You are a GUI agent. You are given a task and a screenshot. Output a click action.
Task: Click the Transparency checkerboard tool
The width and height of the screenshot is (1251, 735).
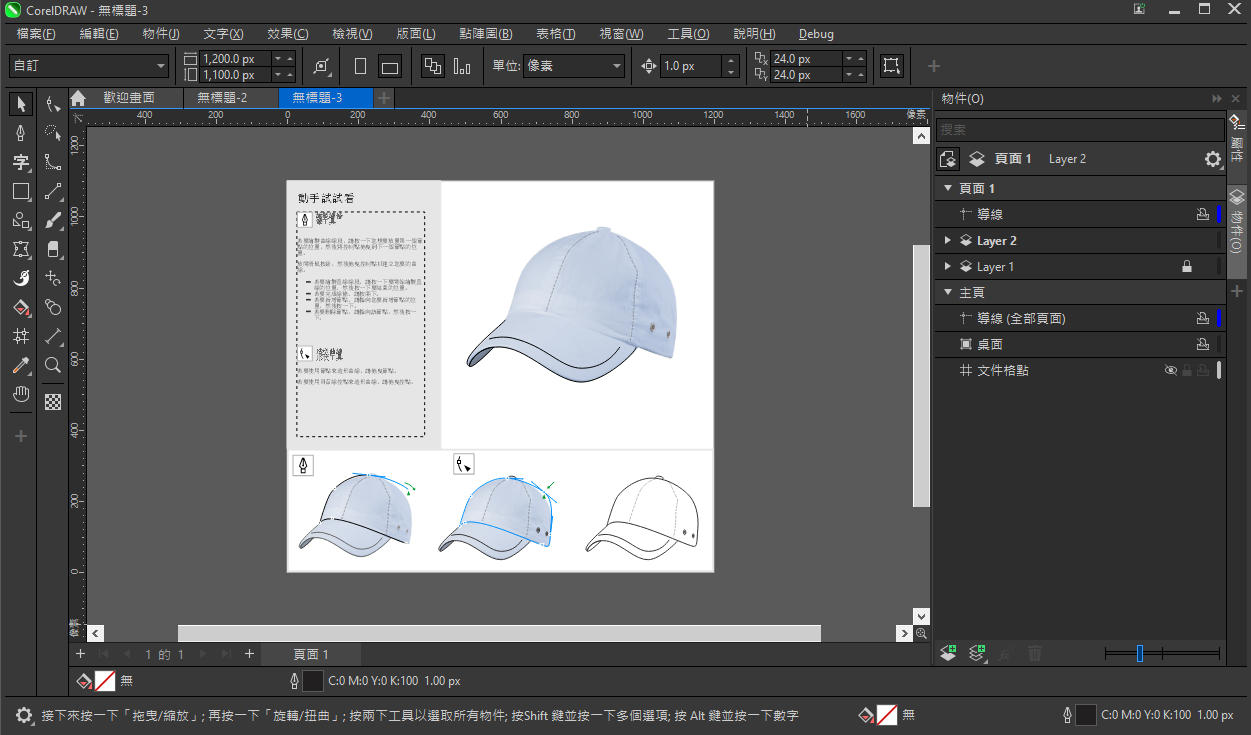[53, 402]
